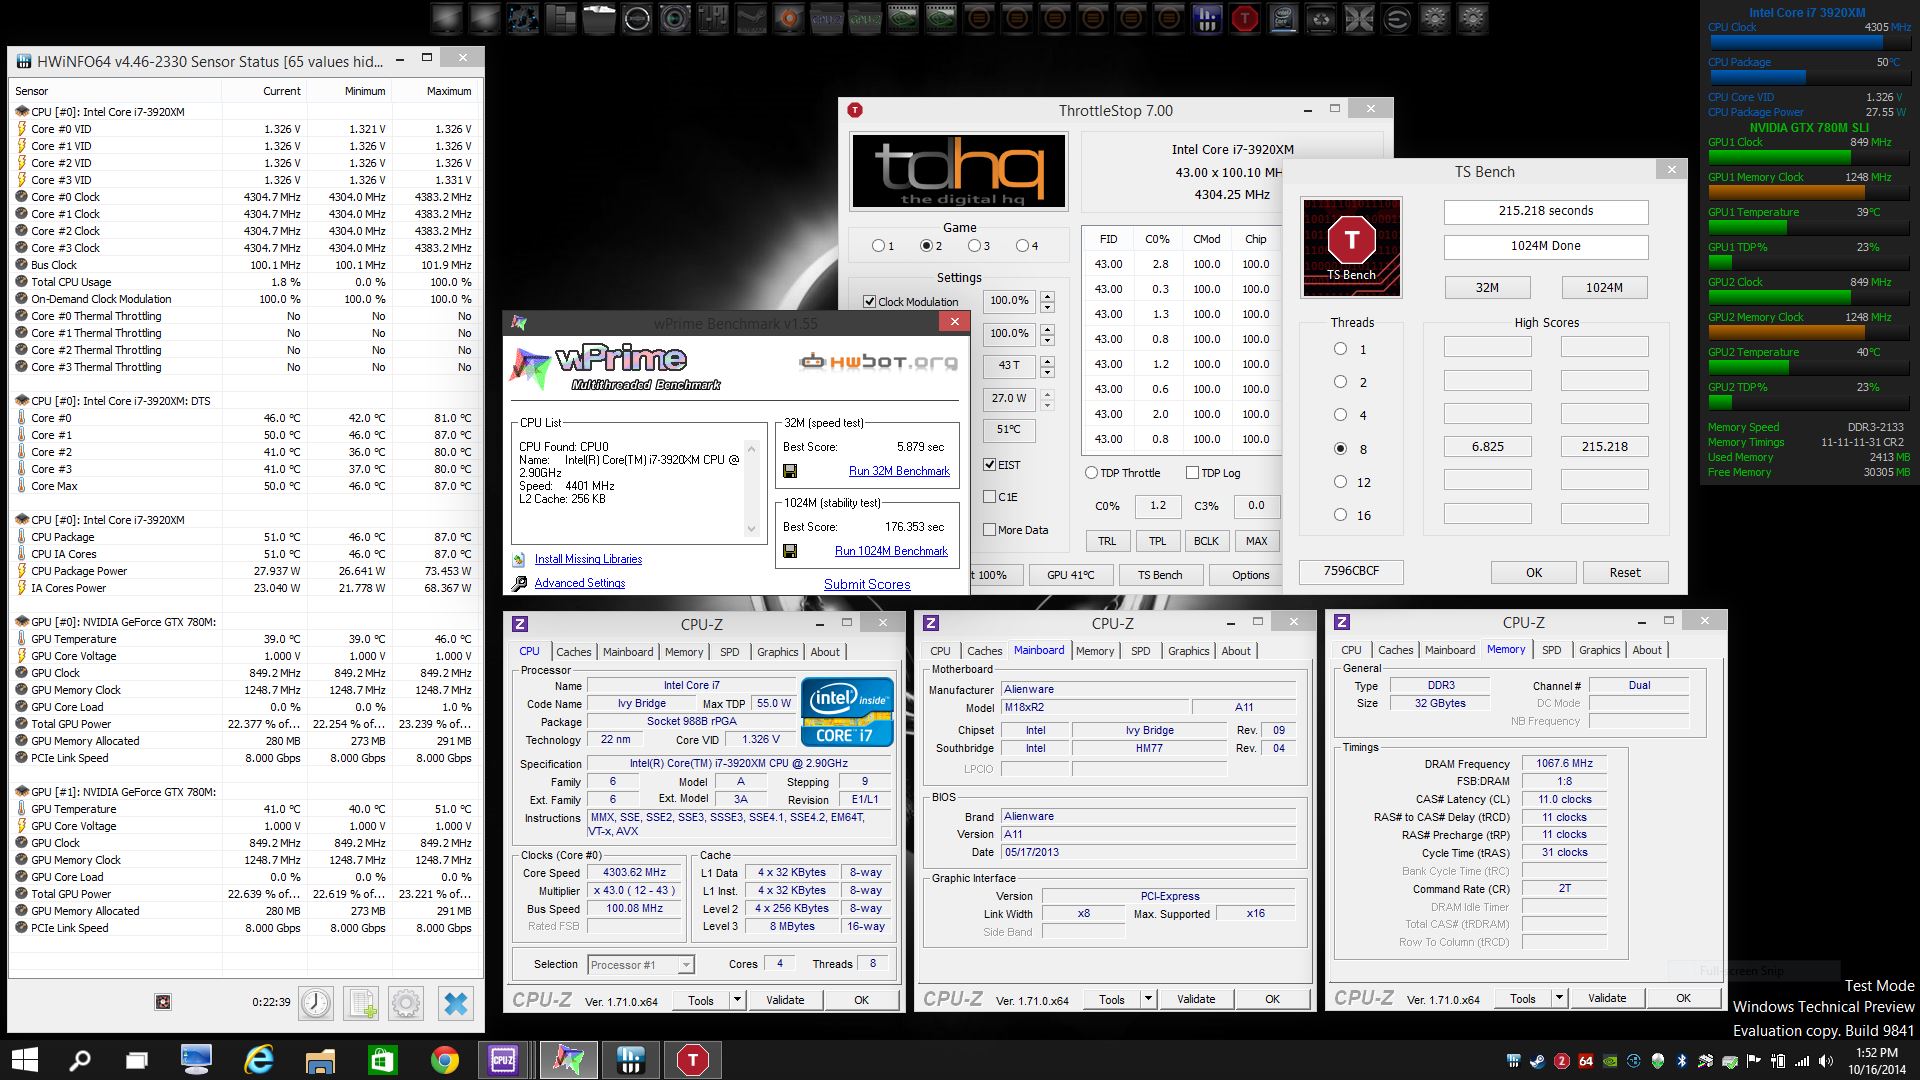Collapse CPU [#0] Intel Core i7-3920XM DTS sensor group
The height and width of the screenshot is (1080, 1920).
tap(22, 401)
